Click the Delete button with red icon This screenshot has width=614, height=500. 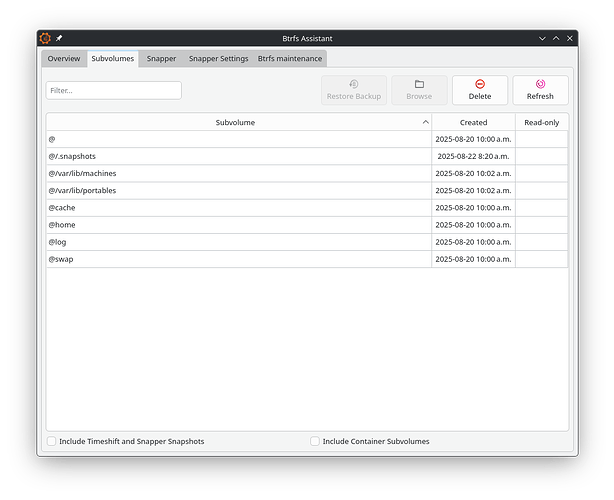pyautogui.click(x=479, y=90)
